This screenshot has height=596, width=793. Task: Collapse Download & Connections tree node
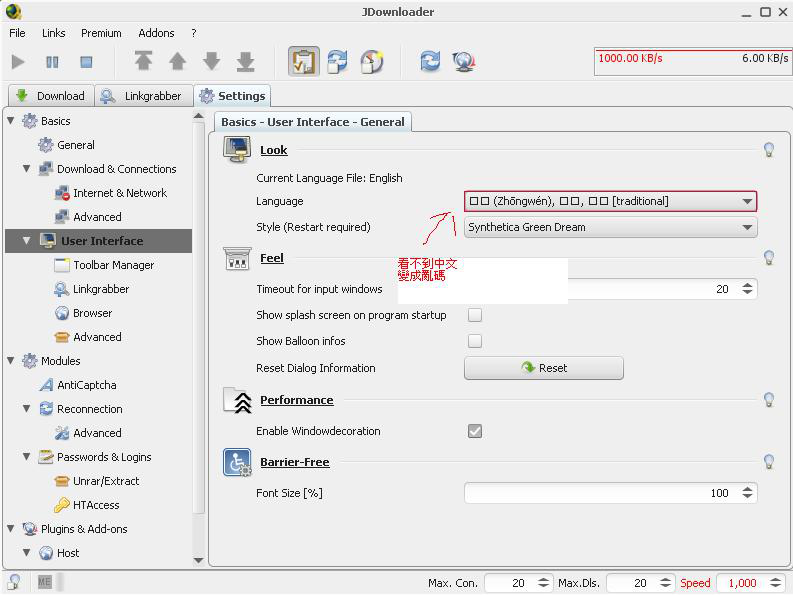coord(26,168)
